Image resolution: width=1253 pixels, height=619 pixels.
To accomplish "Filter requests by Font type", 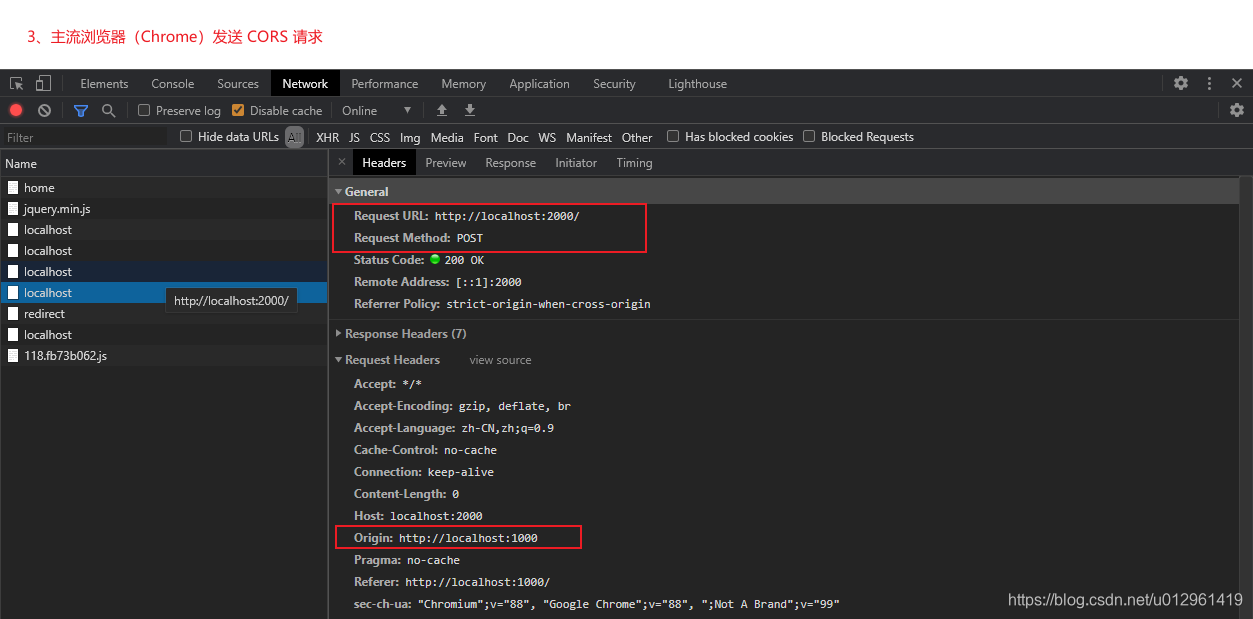I will click(486, 137).
